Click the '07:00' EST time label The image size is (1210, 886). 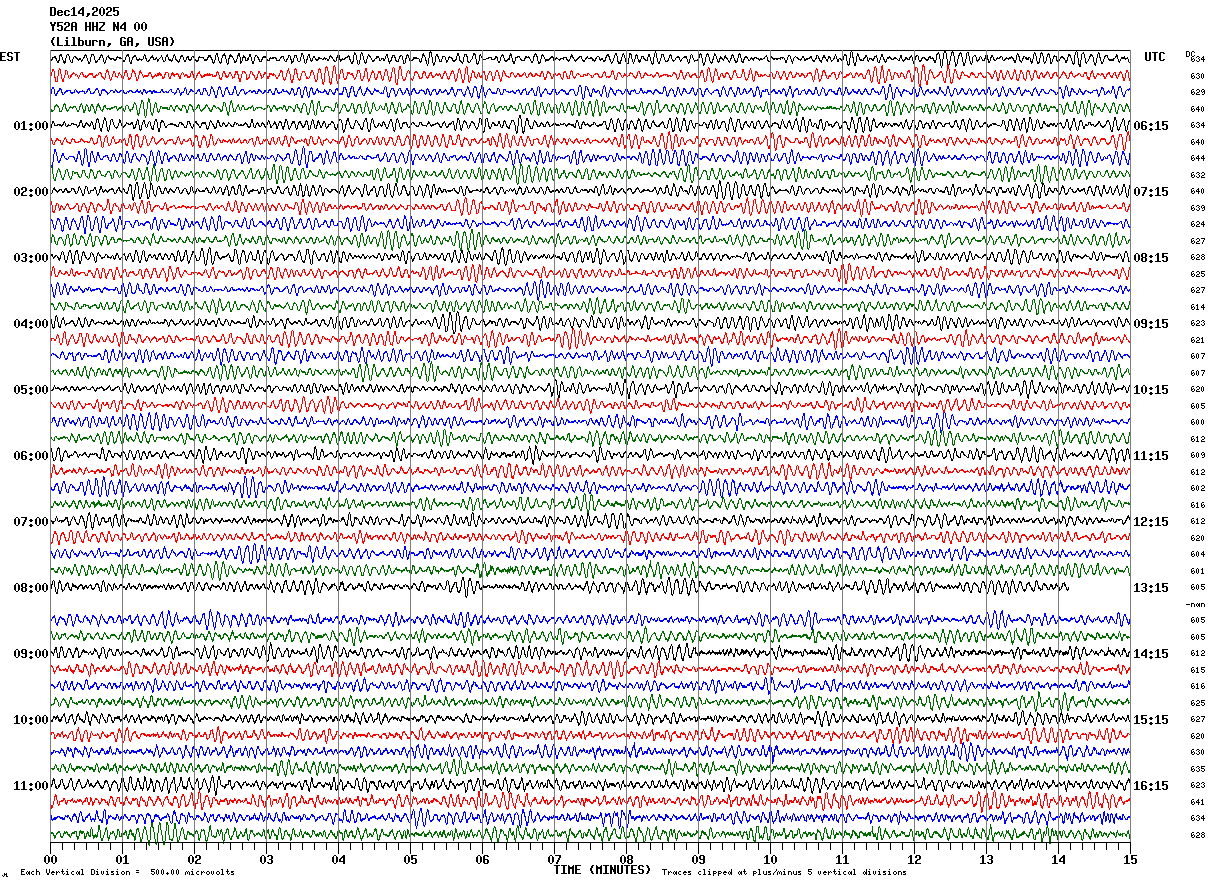tap(31, 522)
